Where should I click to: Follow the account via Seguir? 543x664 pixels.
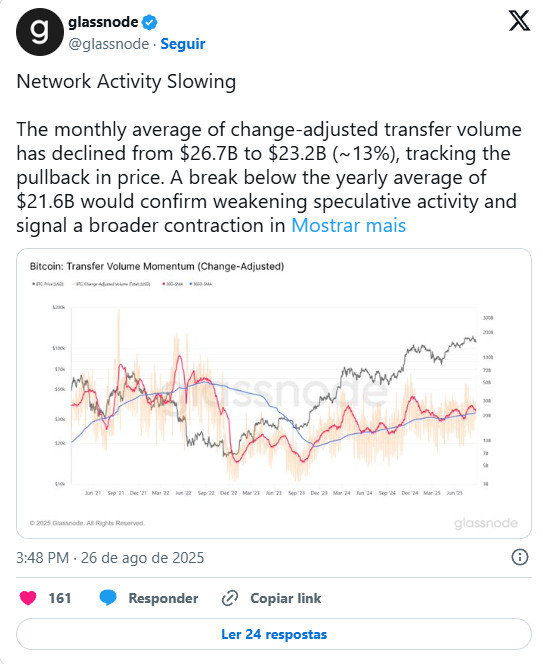[183, 44]
